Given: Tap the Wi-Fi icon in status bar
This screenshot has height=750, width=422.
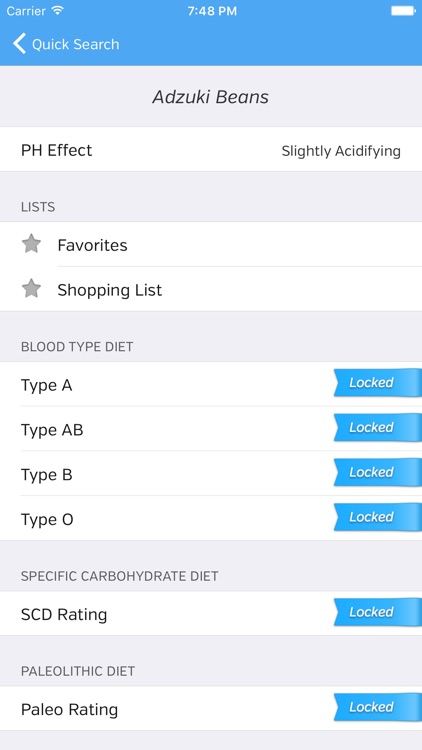Looking at the screenshot, I should [x=58, y=11].
